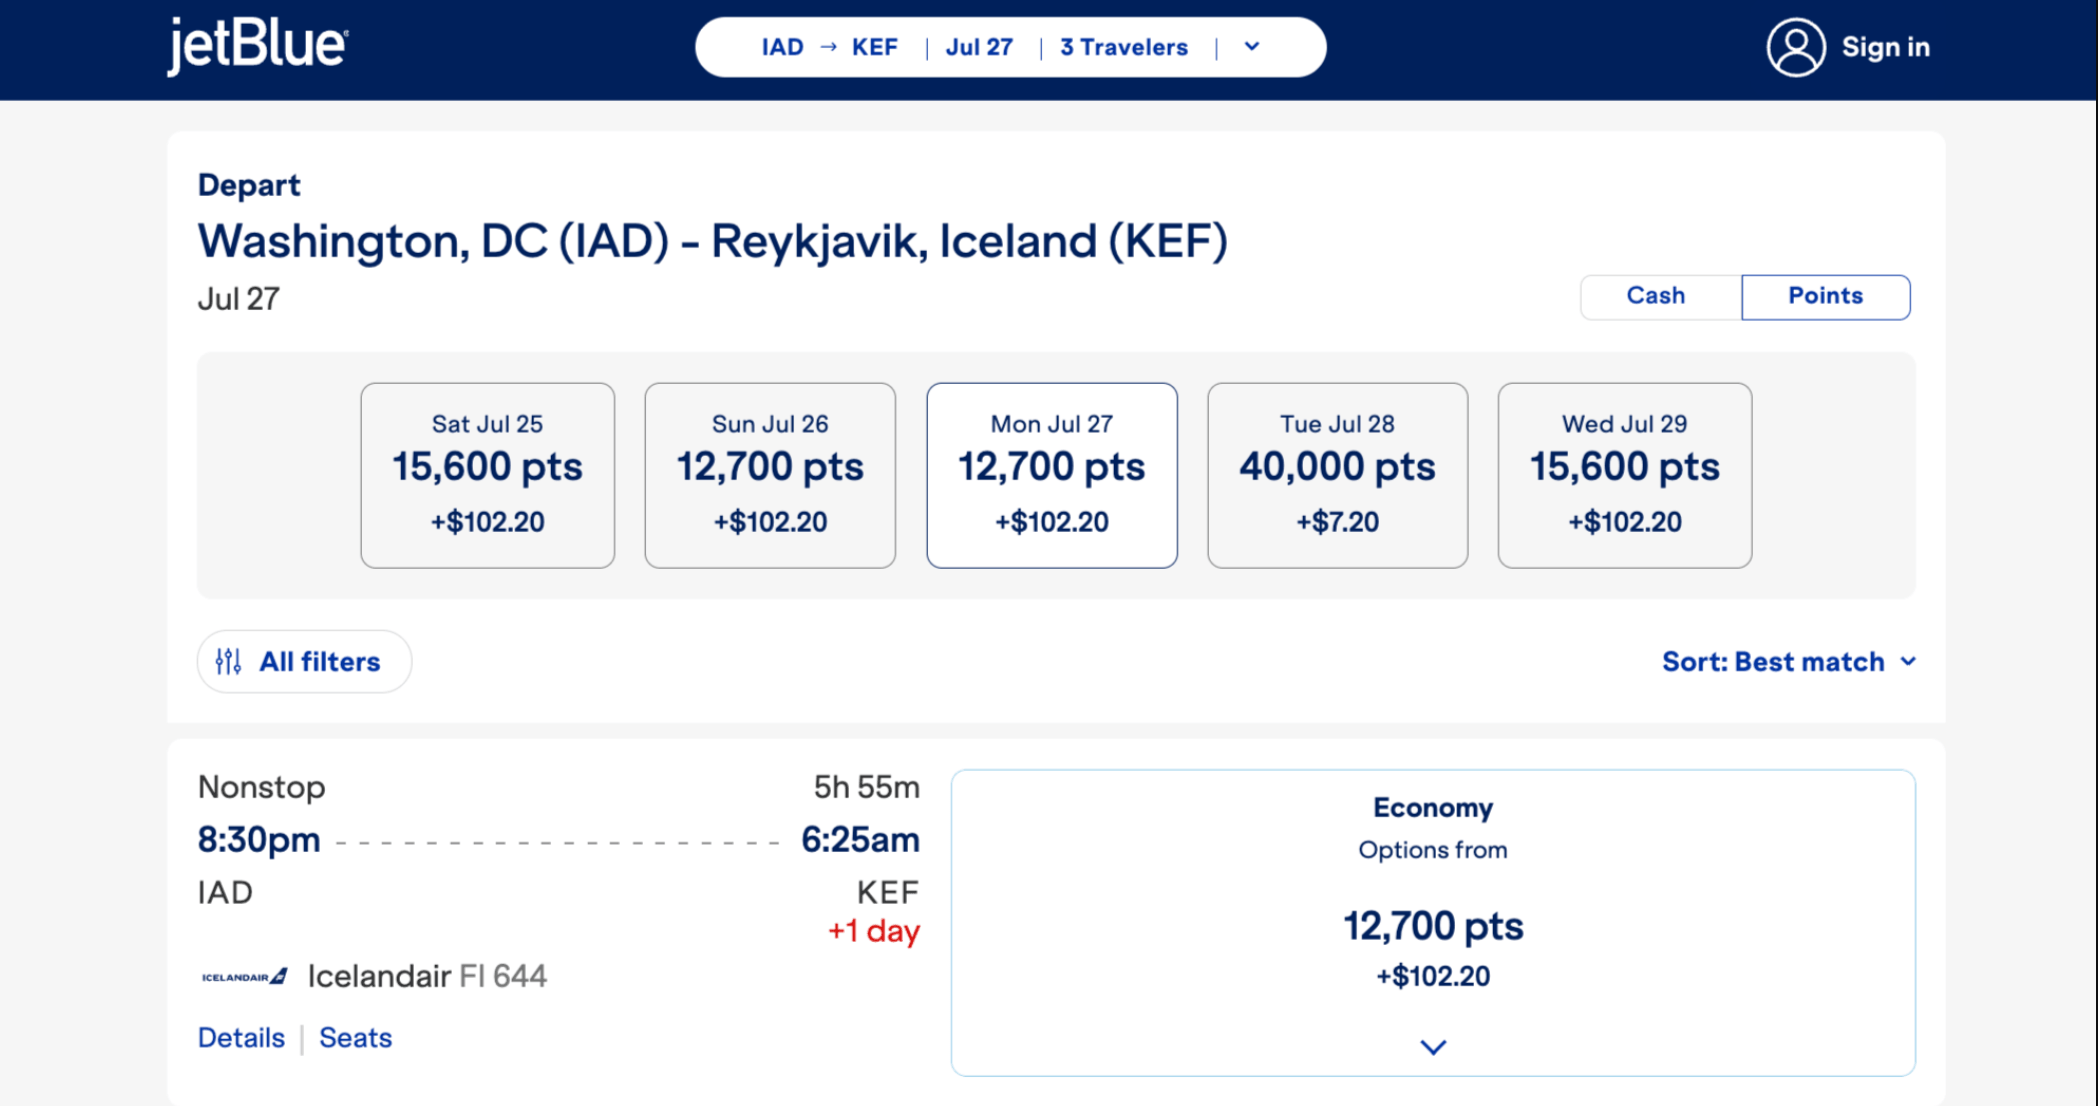Click the Sign in link
Viewport: 2098px width, 1106px height.
click(1886, 47)
